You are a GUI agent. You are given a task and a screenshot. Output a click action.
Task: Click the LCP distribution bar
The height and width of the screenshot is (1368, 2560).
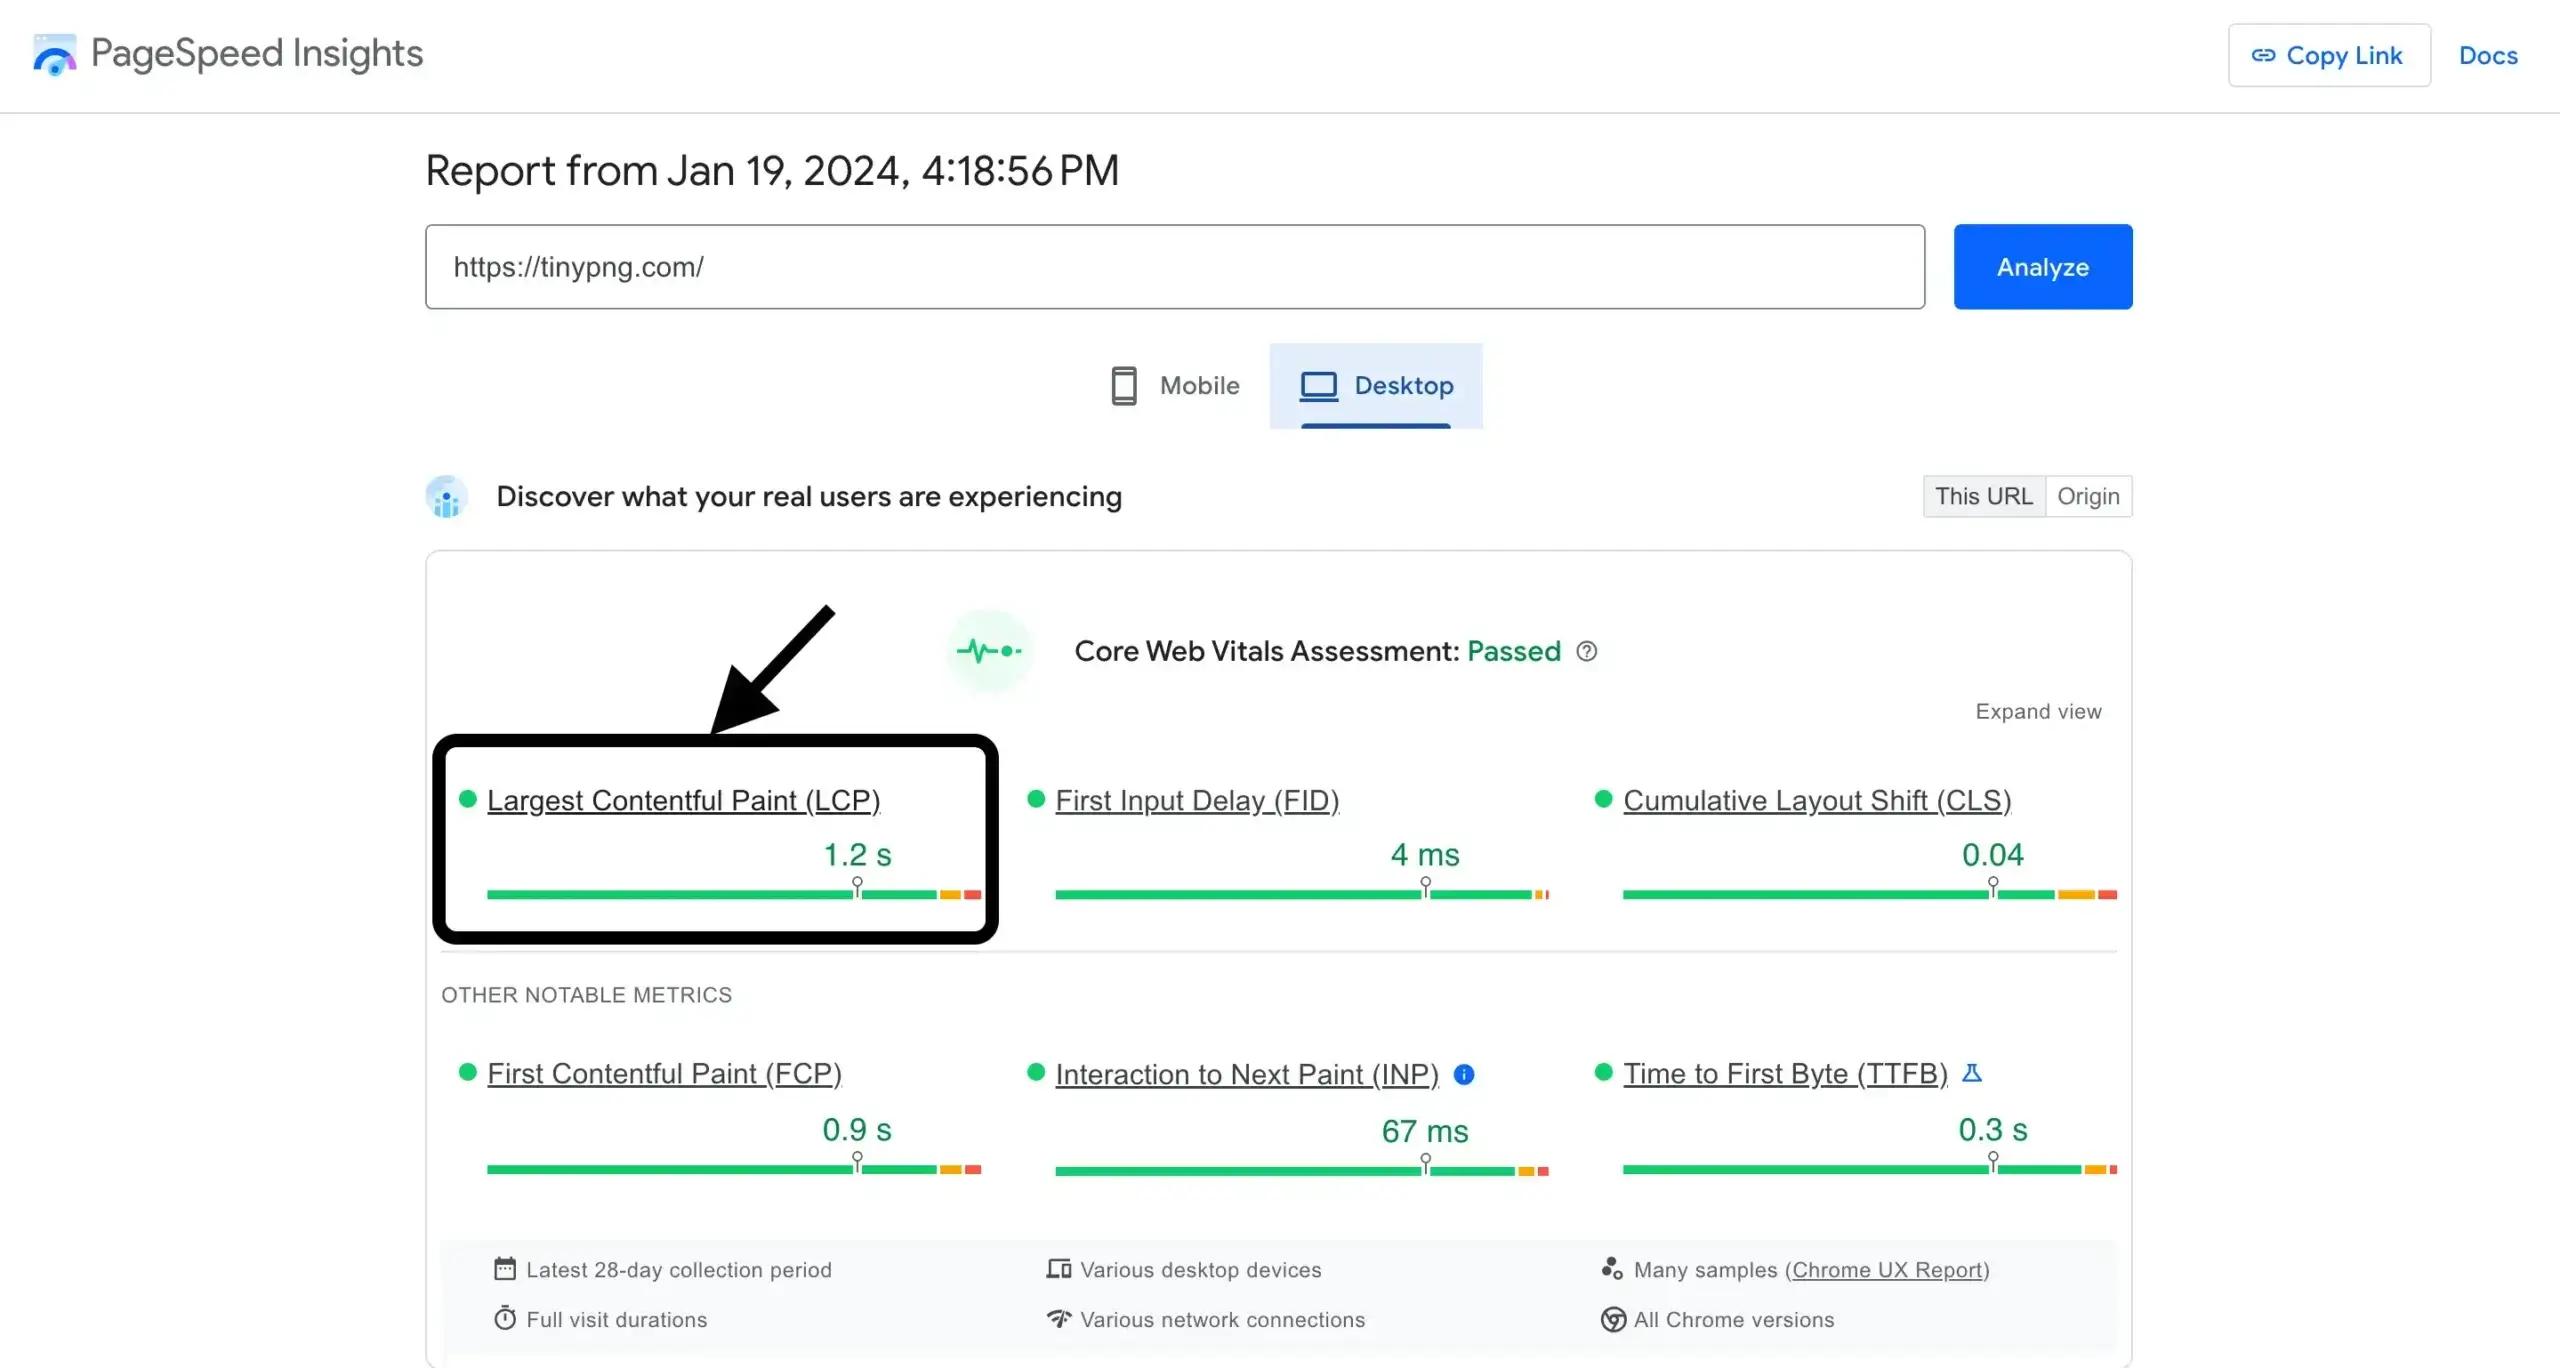tap(734, 894)
